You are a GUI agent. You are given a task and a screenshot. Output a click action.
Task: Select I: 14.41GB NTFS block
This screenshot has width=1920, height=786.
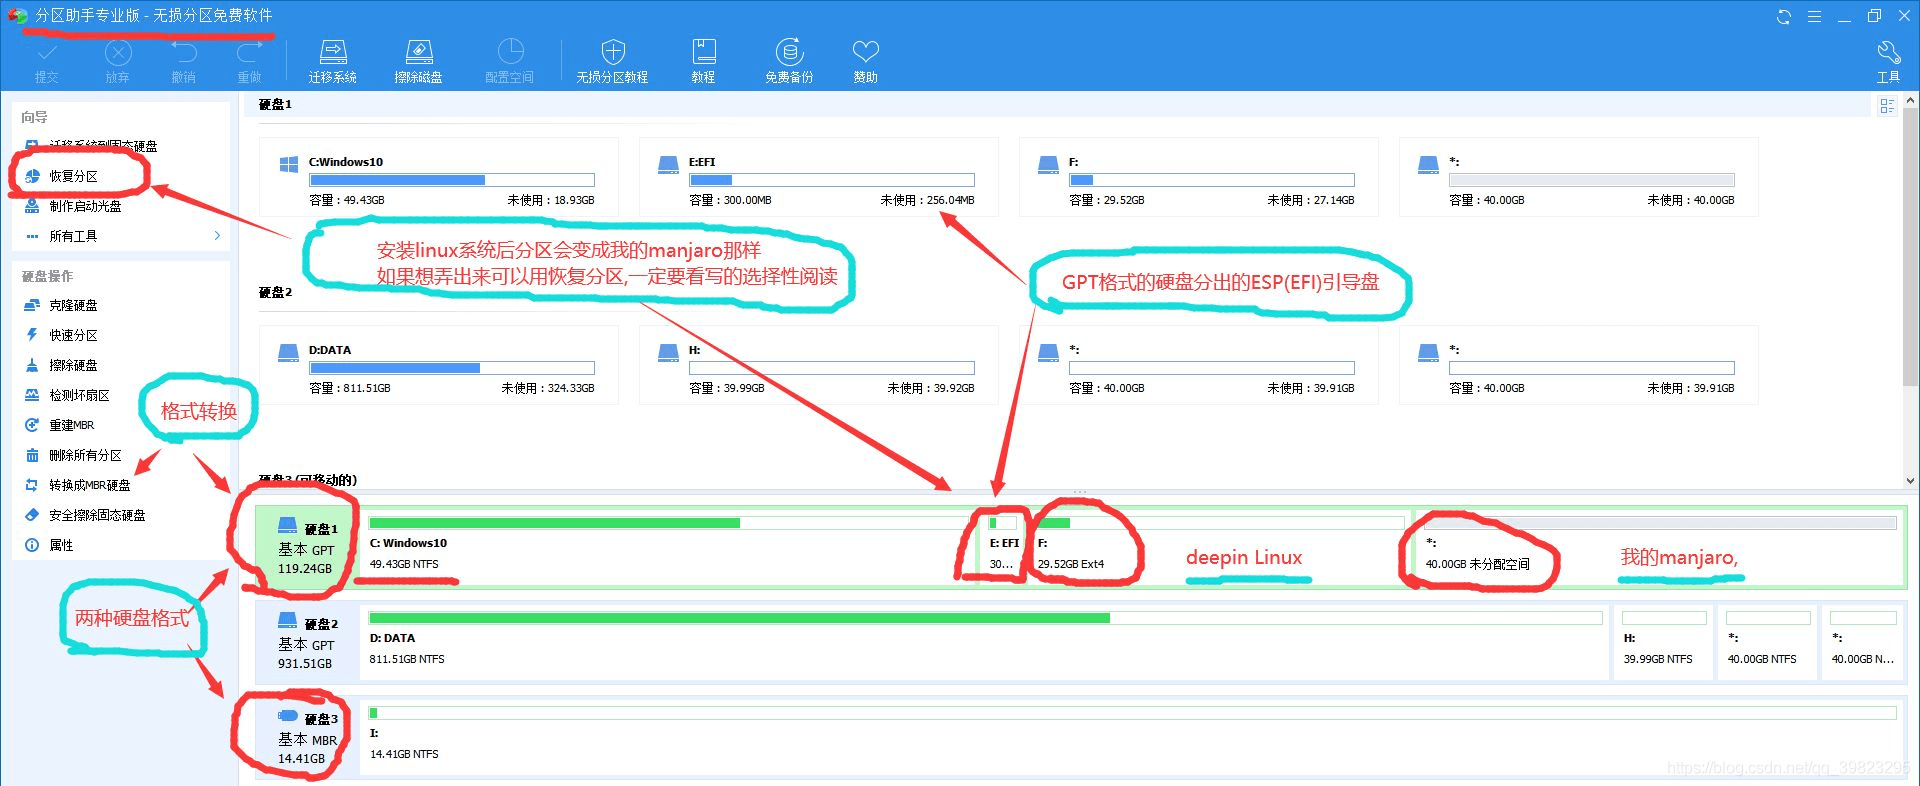coord(1132,736)
